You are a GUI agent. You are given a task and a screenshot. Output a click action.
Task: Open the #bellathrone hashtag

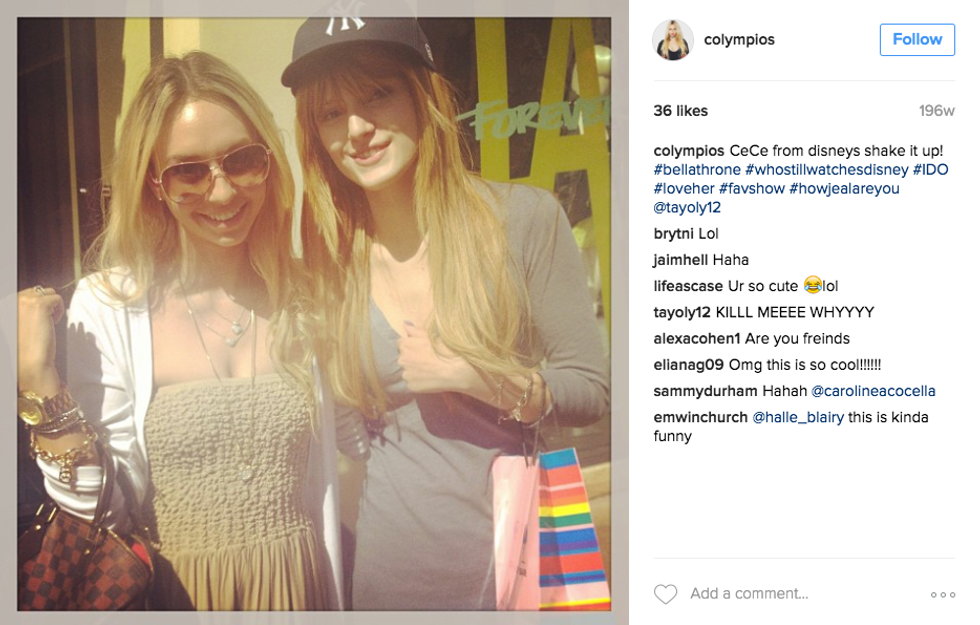coord(697,169)
